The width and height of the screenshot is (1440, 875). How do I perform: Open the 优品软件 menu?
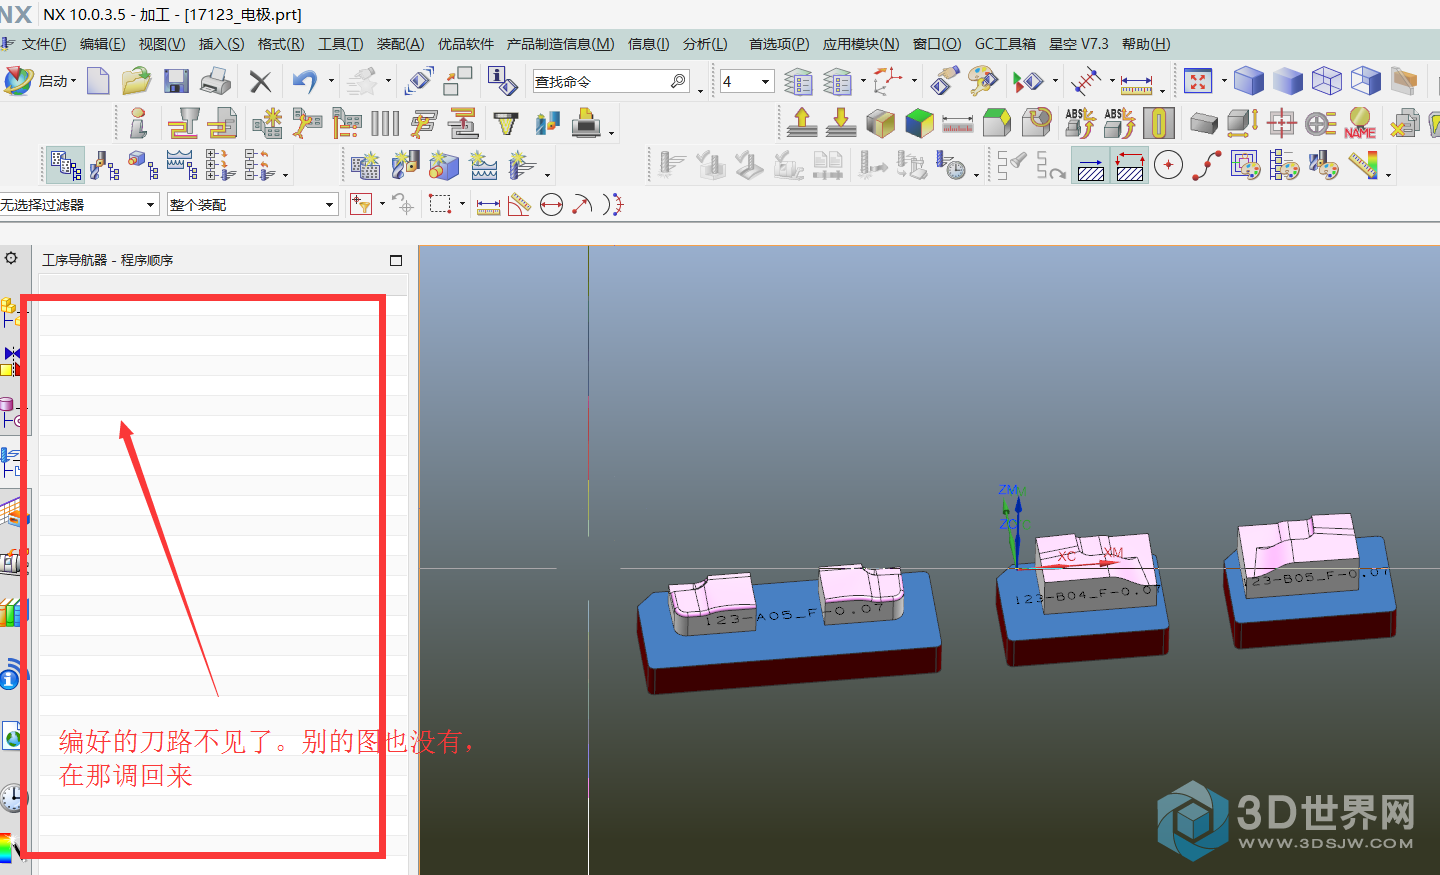point(466,44)
